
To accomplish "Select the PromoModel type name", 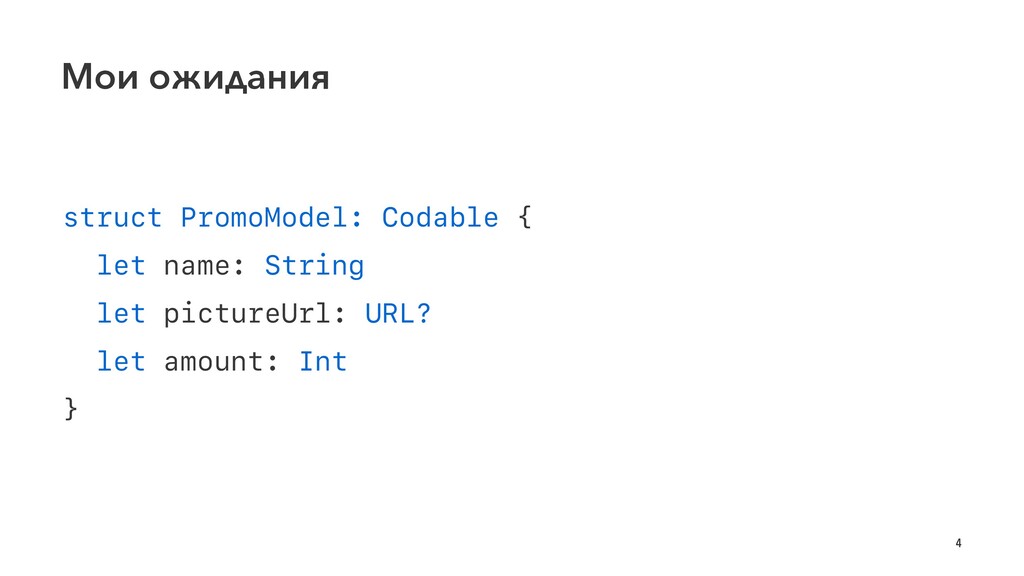I will coord(264,217).
